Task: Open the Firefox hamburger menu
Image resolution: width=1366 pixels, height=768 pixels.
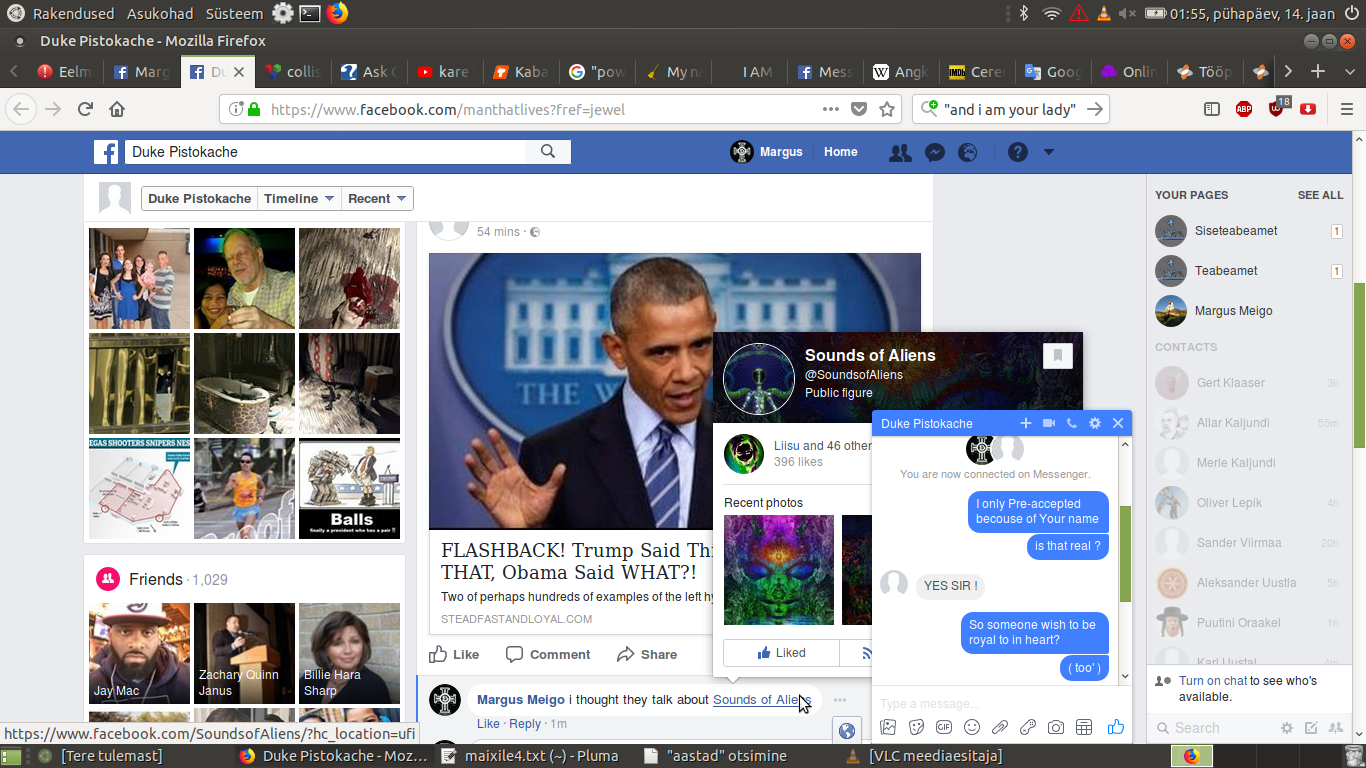Action: tap(1347, 109)
